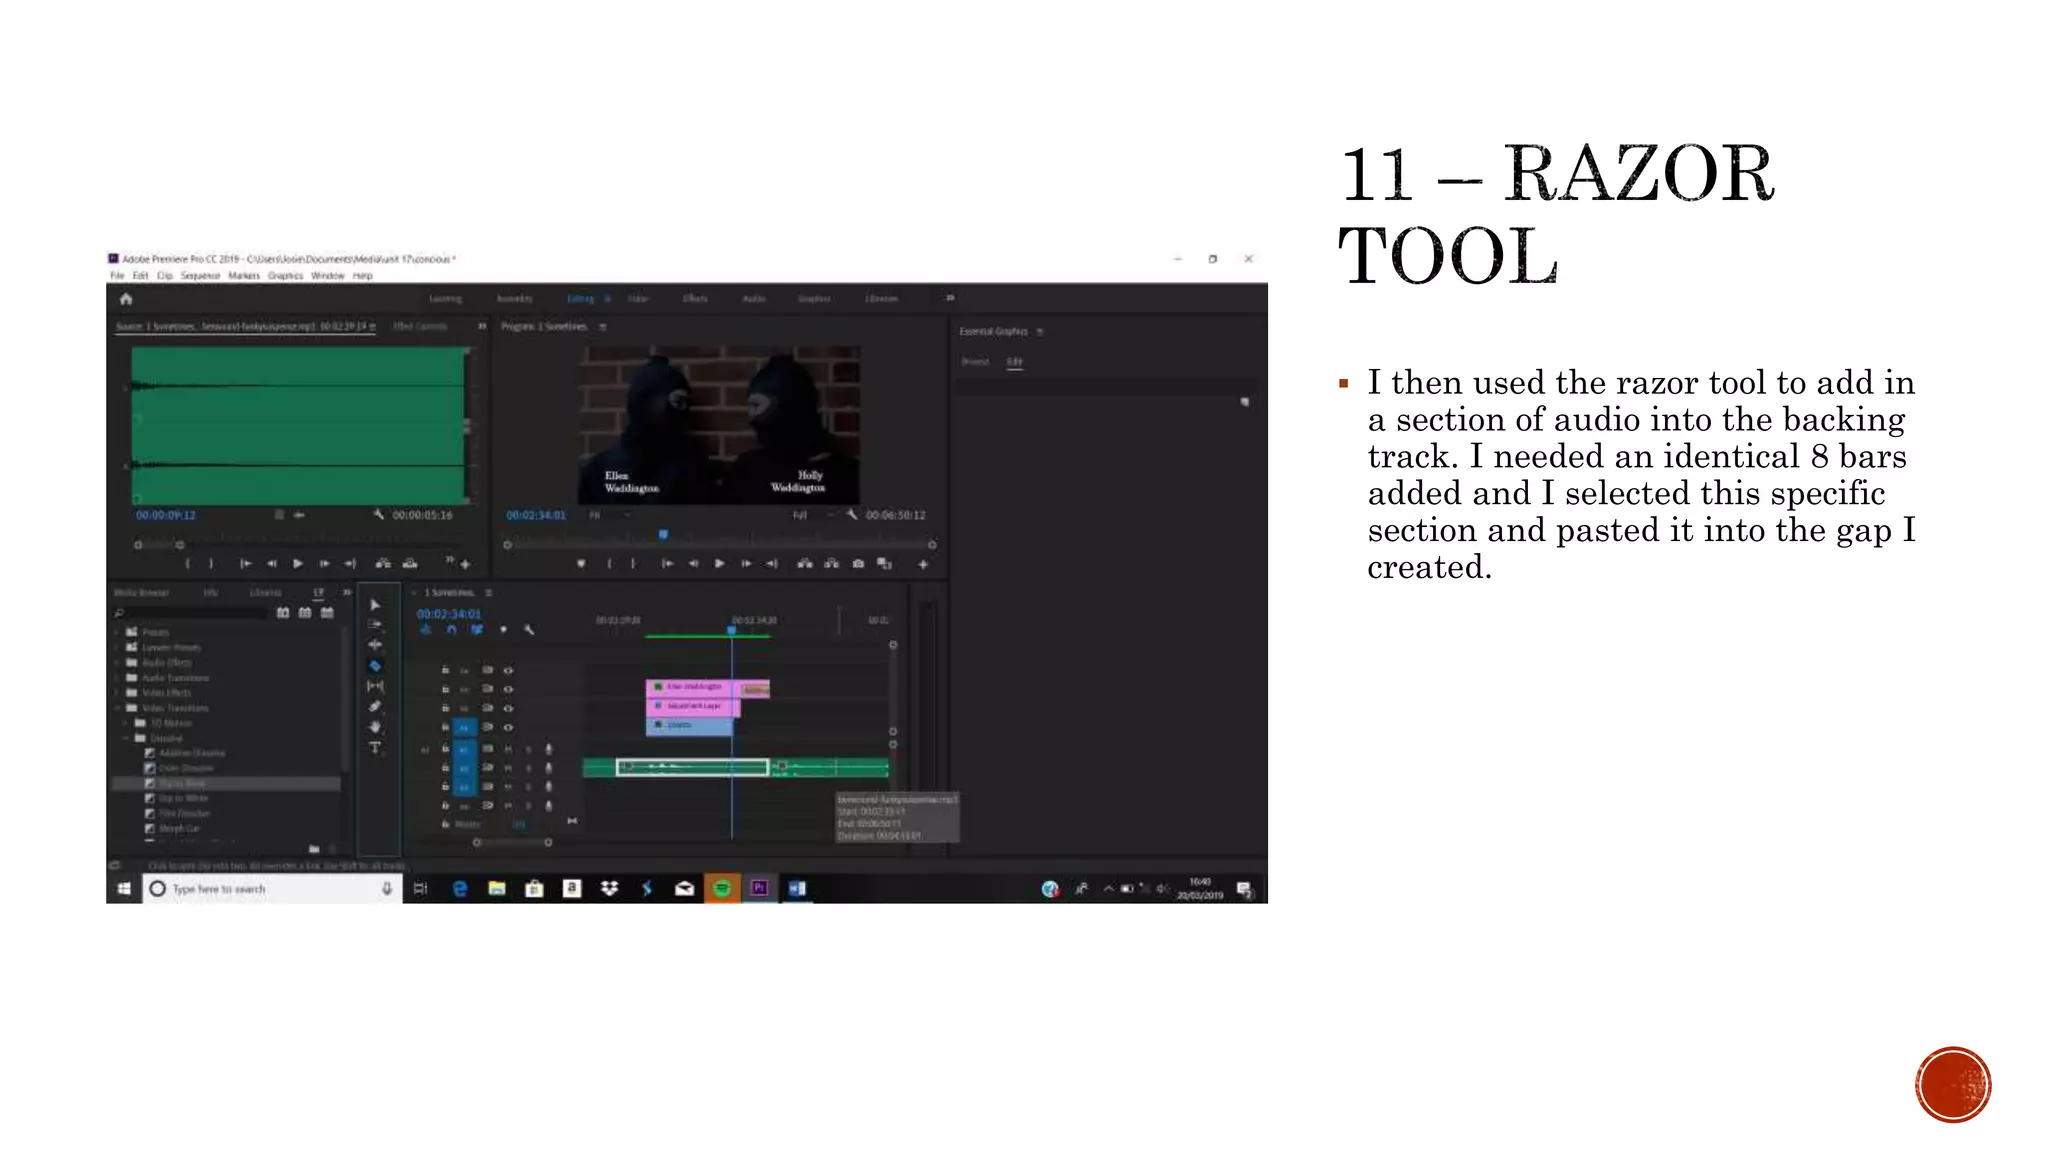Click Insert button in Source monitor
The height and width of the screenshot is (1152, 2048).
[x=383, y=564]
